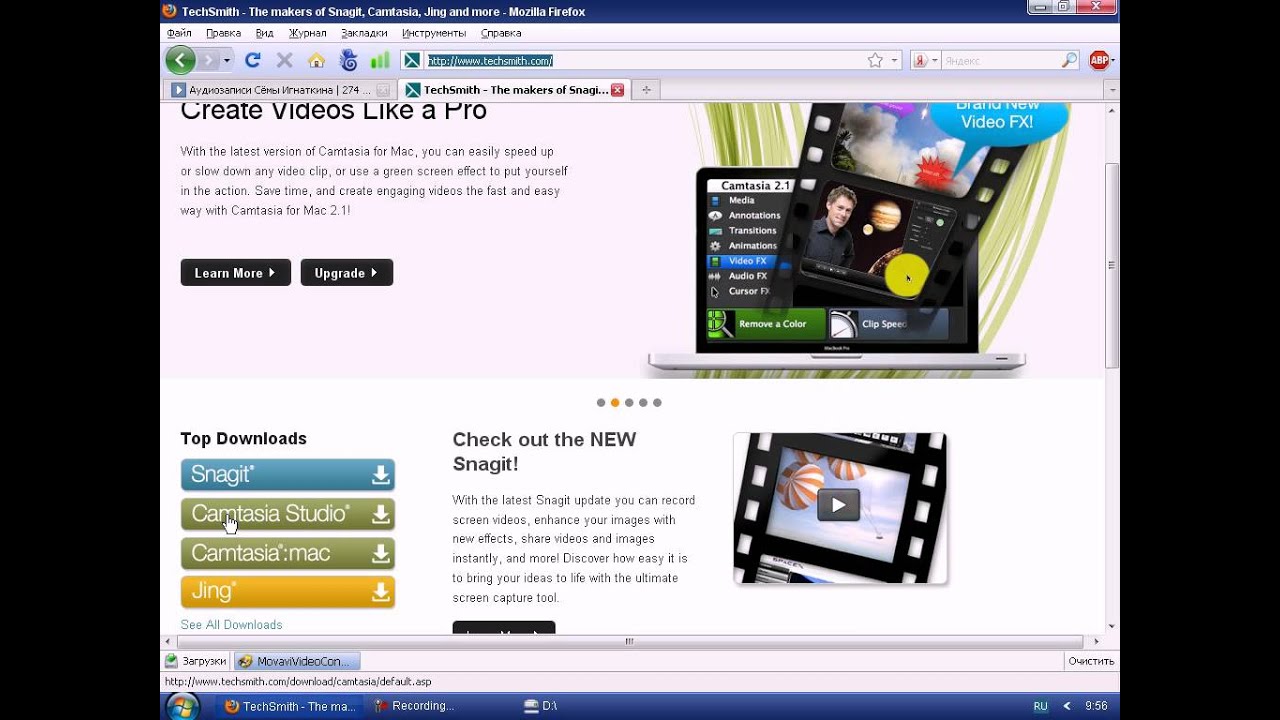The height and width of the screenshot is (720, 1280).
Task: Click the search magnifier icon
Action: pyautogui.click(x=1070, y=60)
